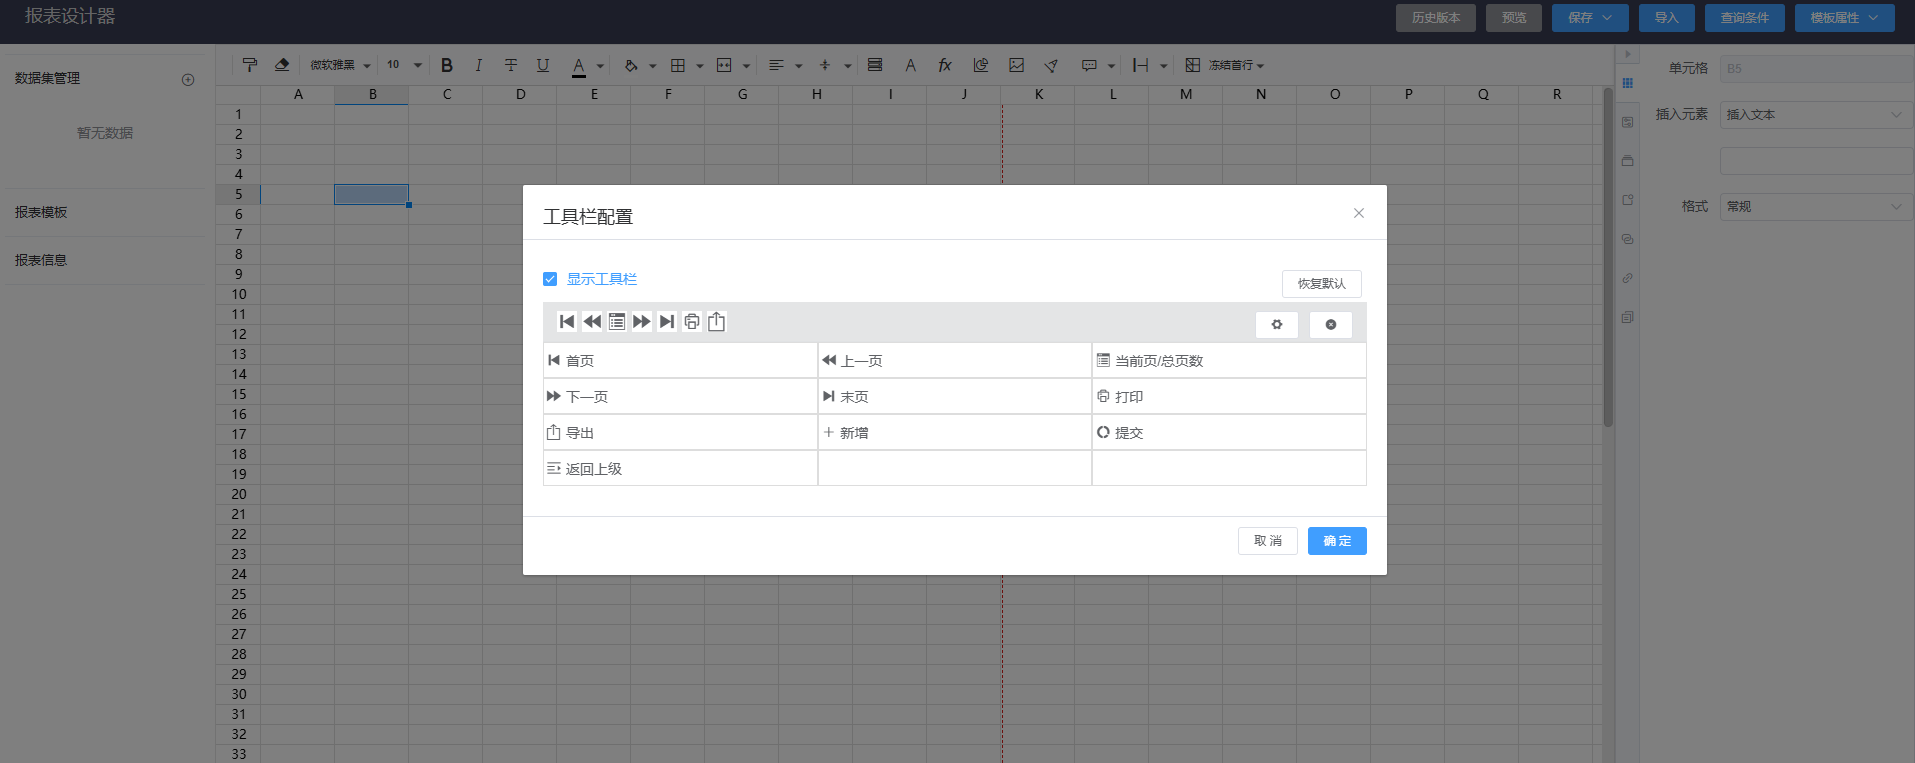Click the export icon in toolbar preview
This screenshot has width=1915, height=763.
click(717, 322)
